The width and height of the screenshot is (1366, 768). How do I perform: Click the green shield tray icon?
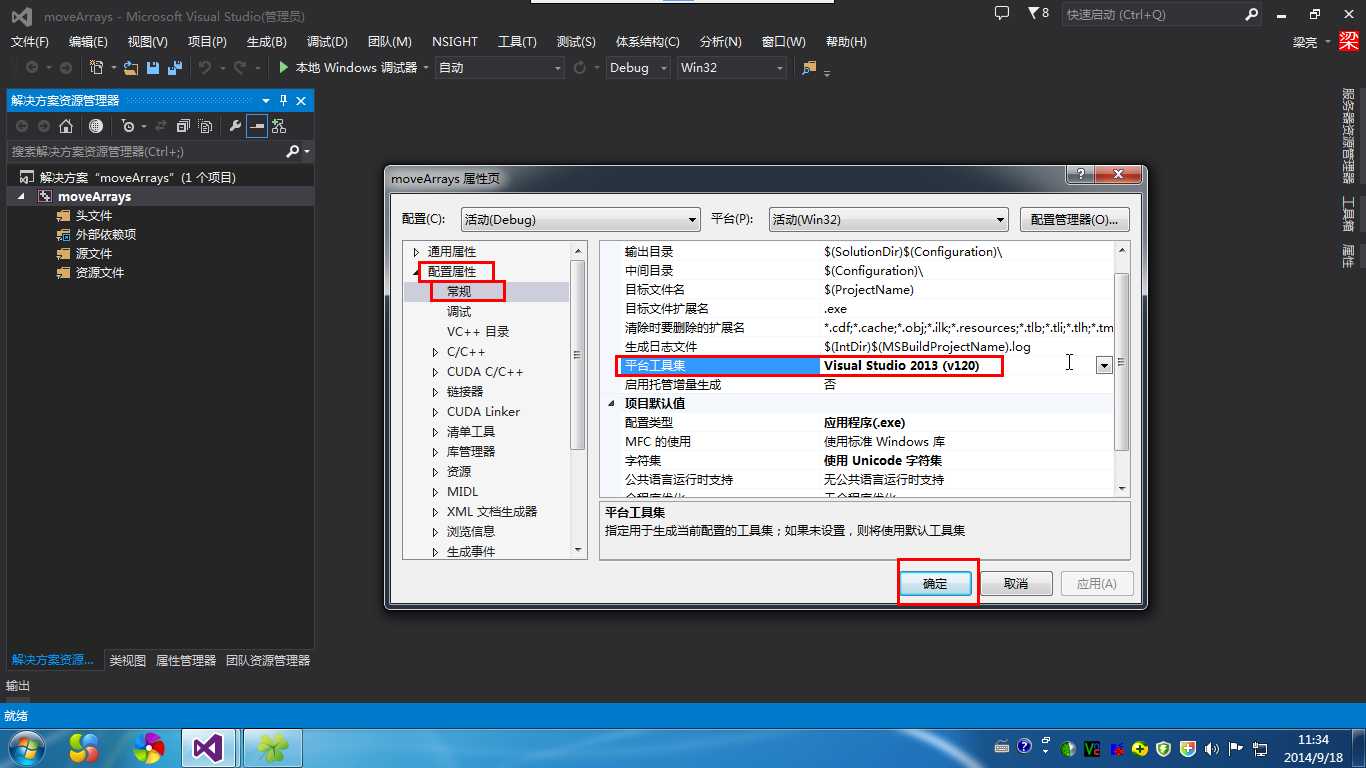point(1164,748)
